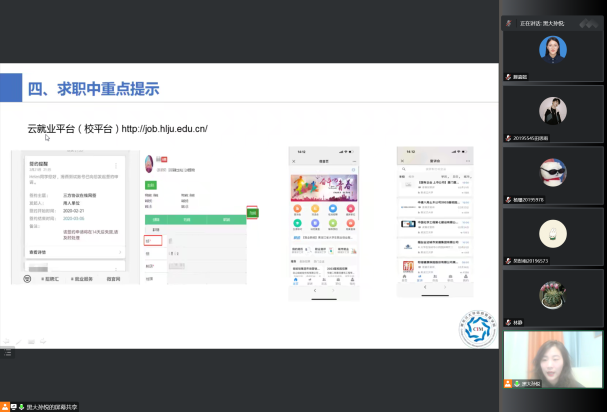Click the cactus avatar thumbnail of 林静
Viewport: 607px width, 412px height.
(x=553, y=294)
